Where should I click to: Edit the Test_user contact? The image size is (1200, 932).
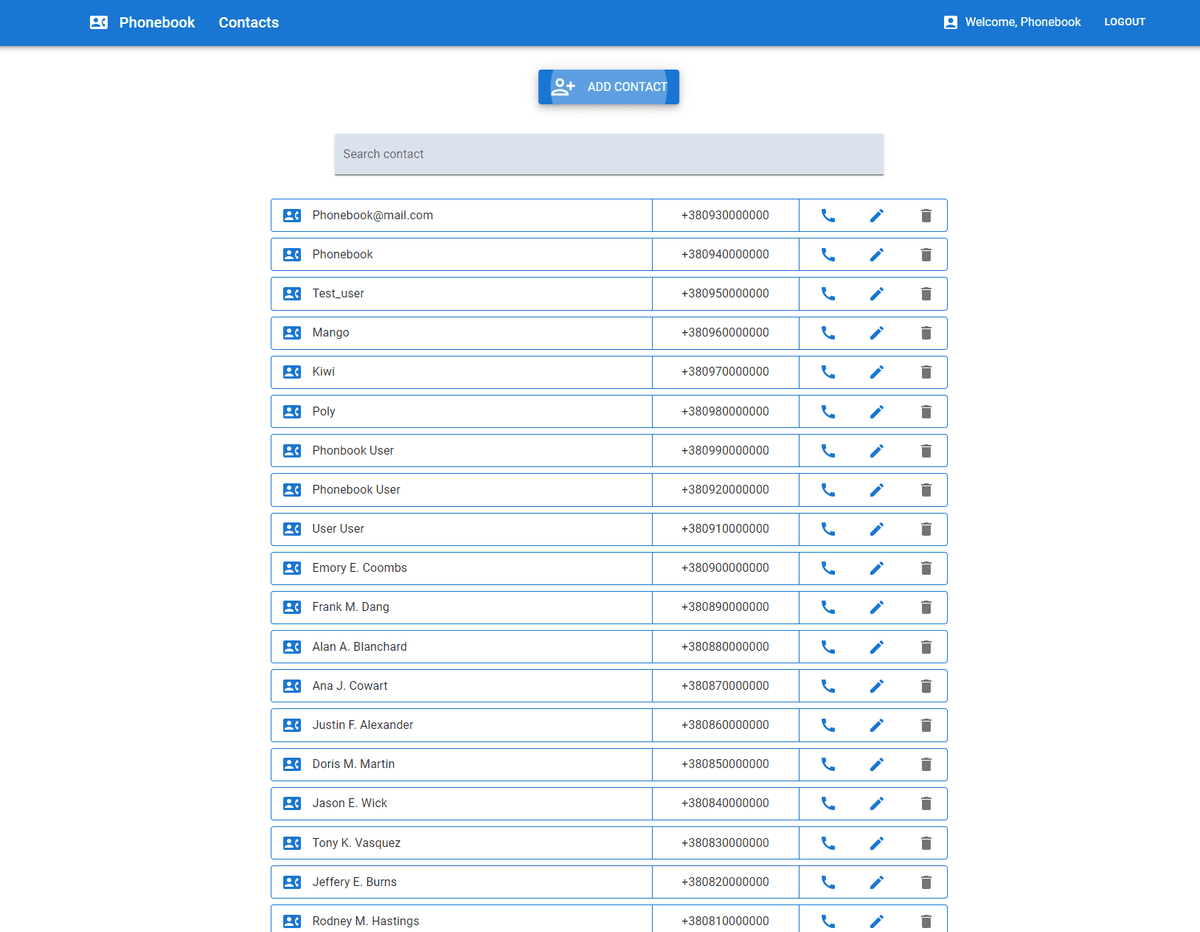(877, 294)
